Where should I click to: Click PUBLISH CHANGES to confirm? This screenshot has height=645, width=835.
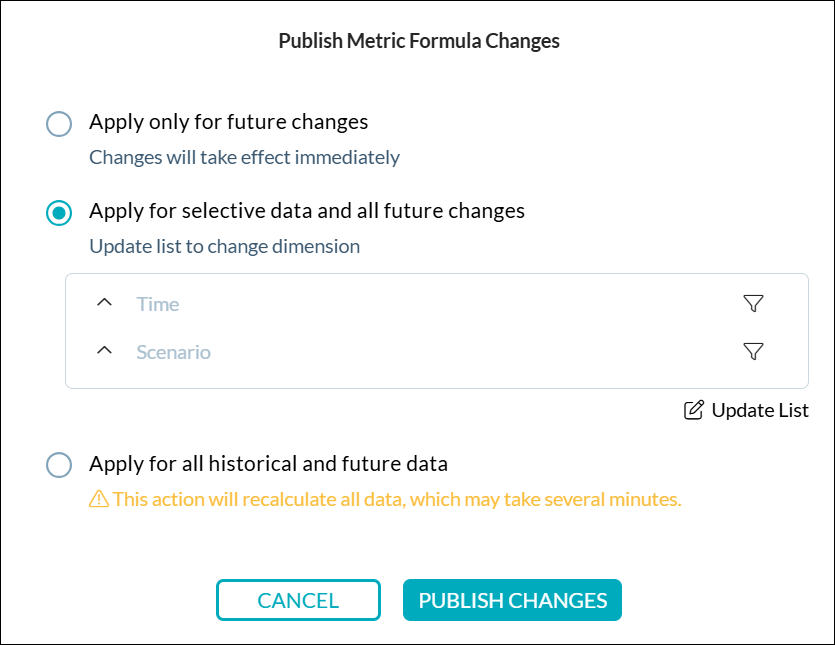tap(512, 600)
